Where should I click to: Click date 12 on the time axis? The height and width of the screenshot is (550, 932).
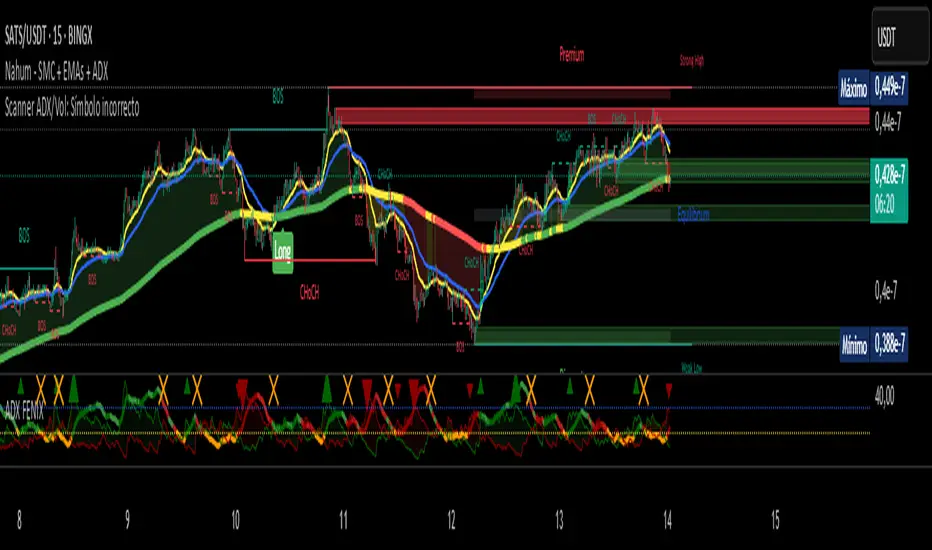(x=451, y=520)
